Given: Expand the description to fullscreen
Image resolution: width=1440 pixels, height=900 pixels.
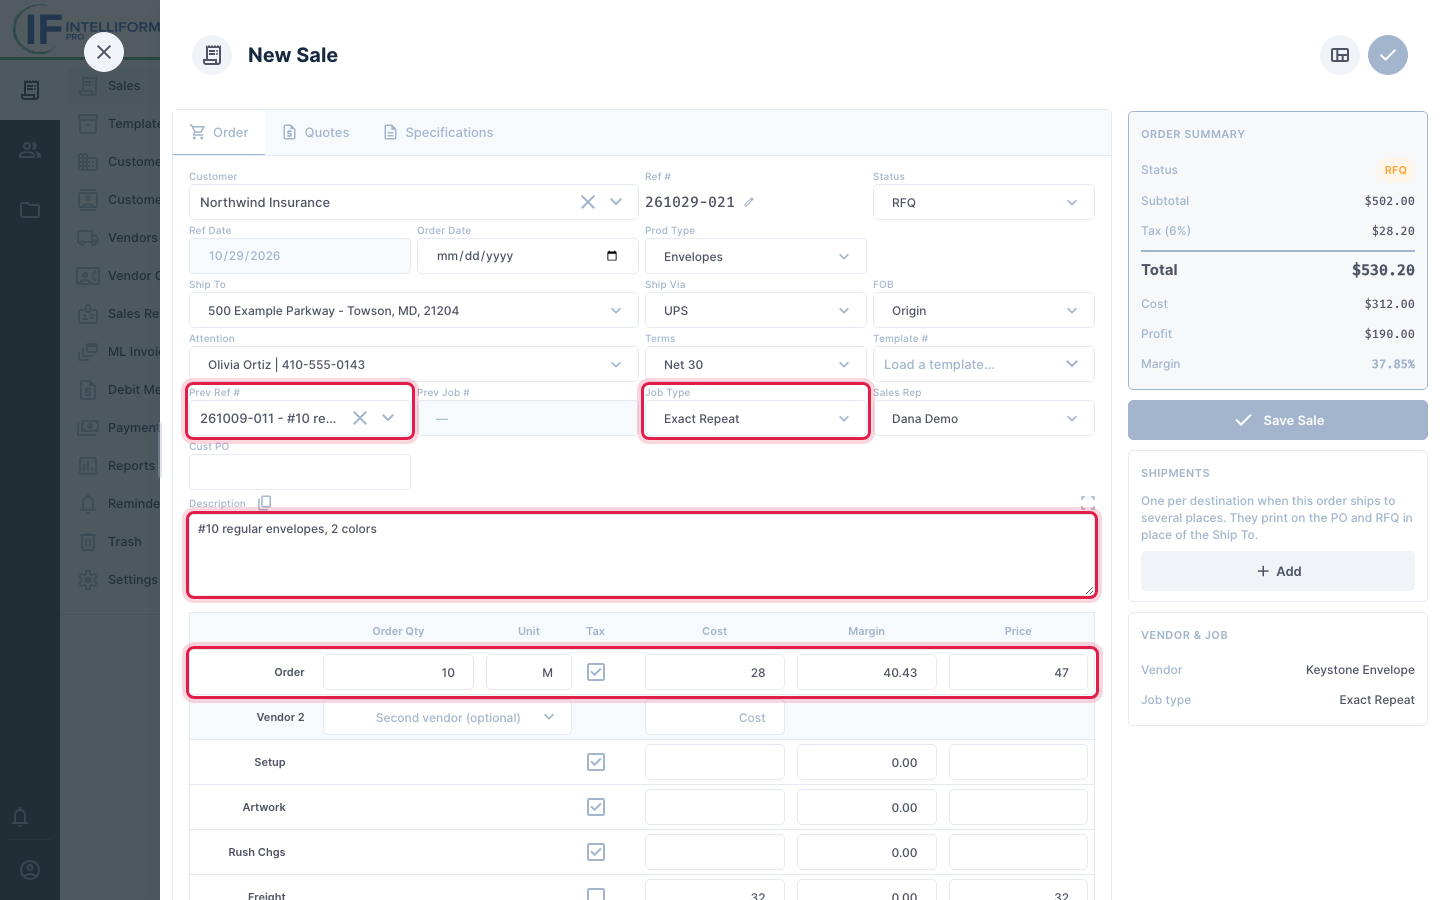Looking at the screenshot, I should pyautogui.click(x=1088, y=503).
